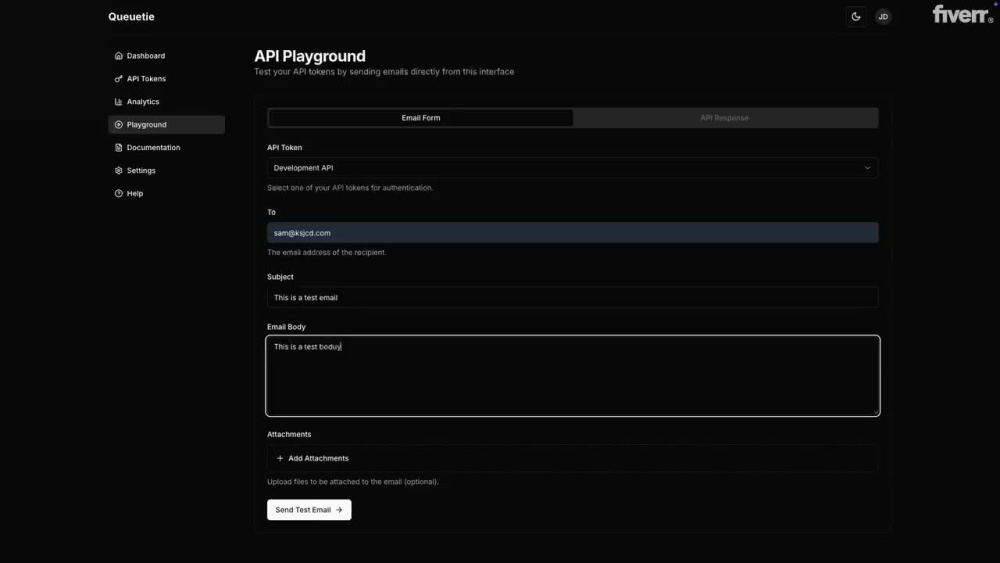This screenshot has height=563, width=1000.
Task: Open the Documentation page
Action: [166, 148]
